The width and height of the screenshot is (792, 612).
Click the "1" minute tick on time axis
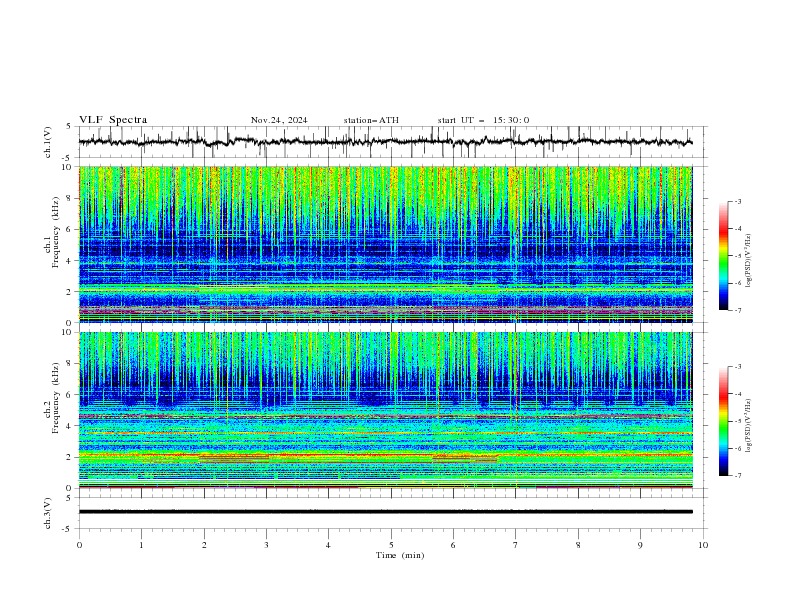click(141, 545)
